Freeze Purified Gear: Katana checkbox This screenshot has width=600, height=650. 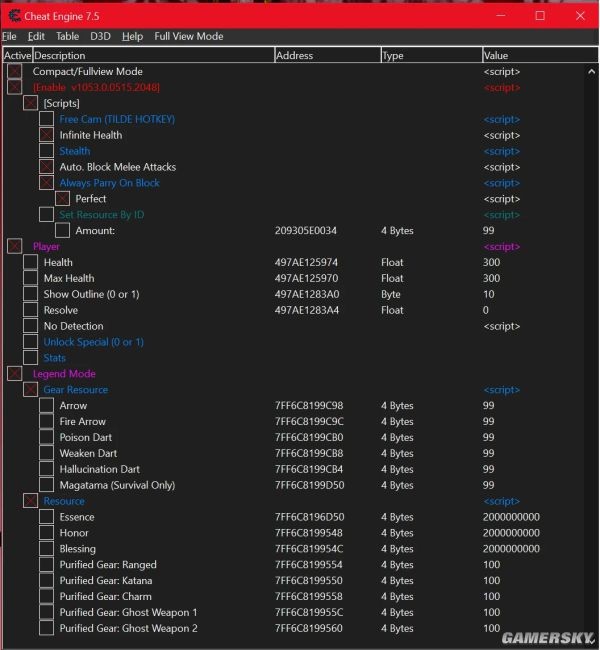click(x=46, y=580)
